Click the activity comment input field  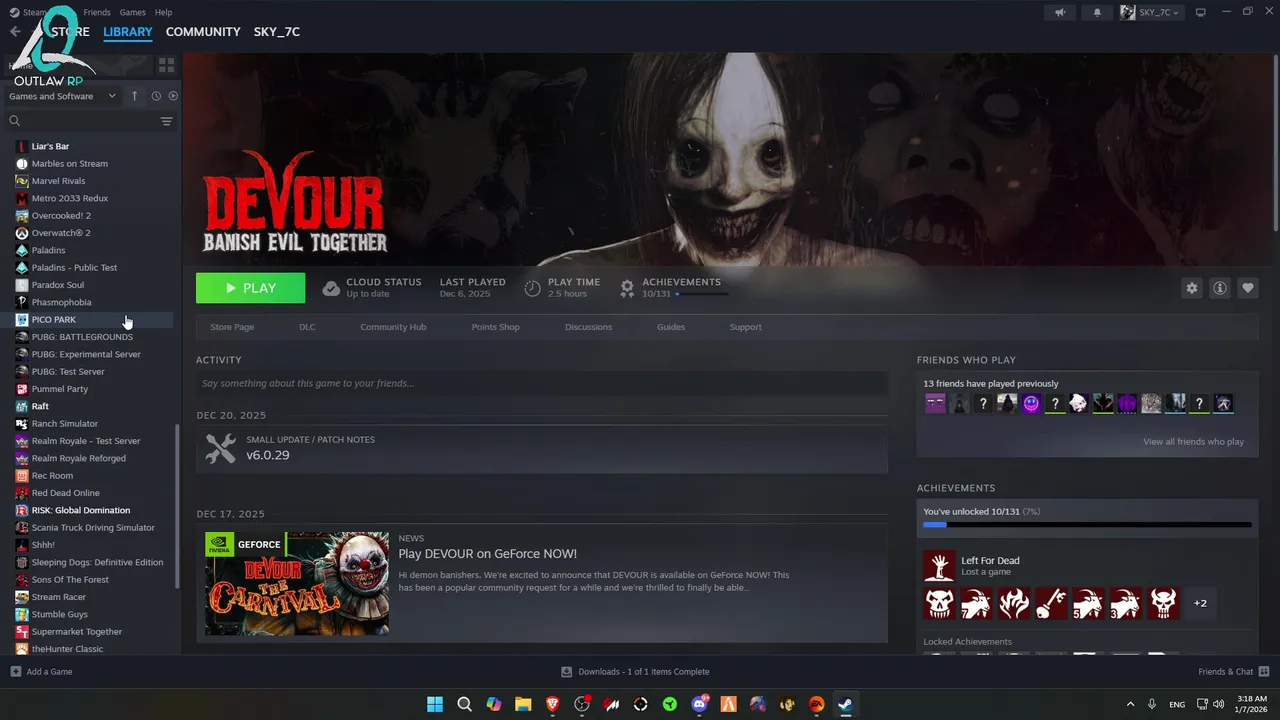click(542, 383)
